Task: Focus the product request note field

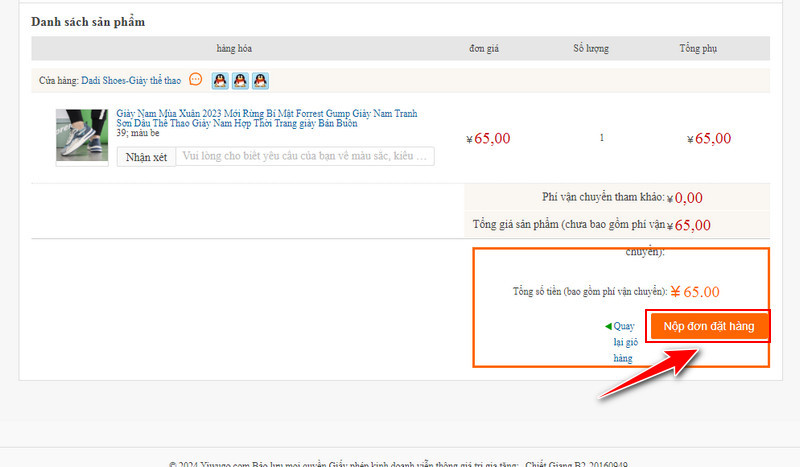Action: [305, 156]
